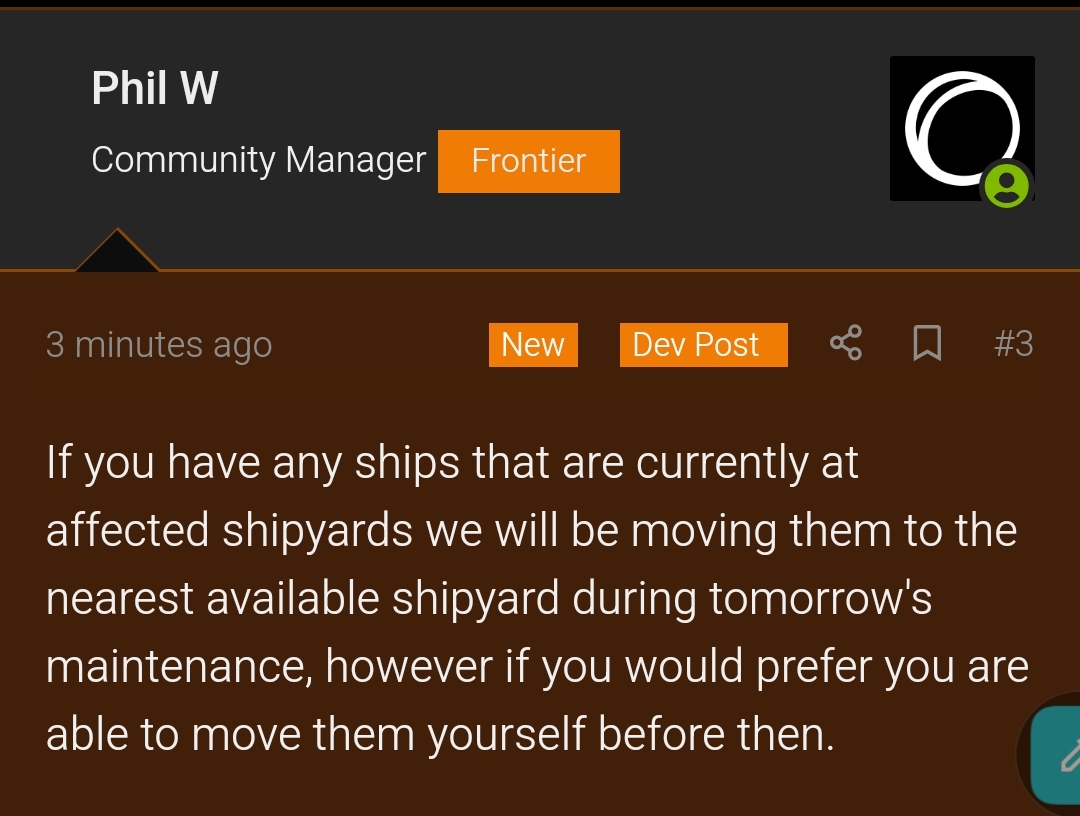Select the New post label
Viewport: 1080px width, 816px height.
(533, 344)
